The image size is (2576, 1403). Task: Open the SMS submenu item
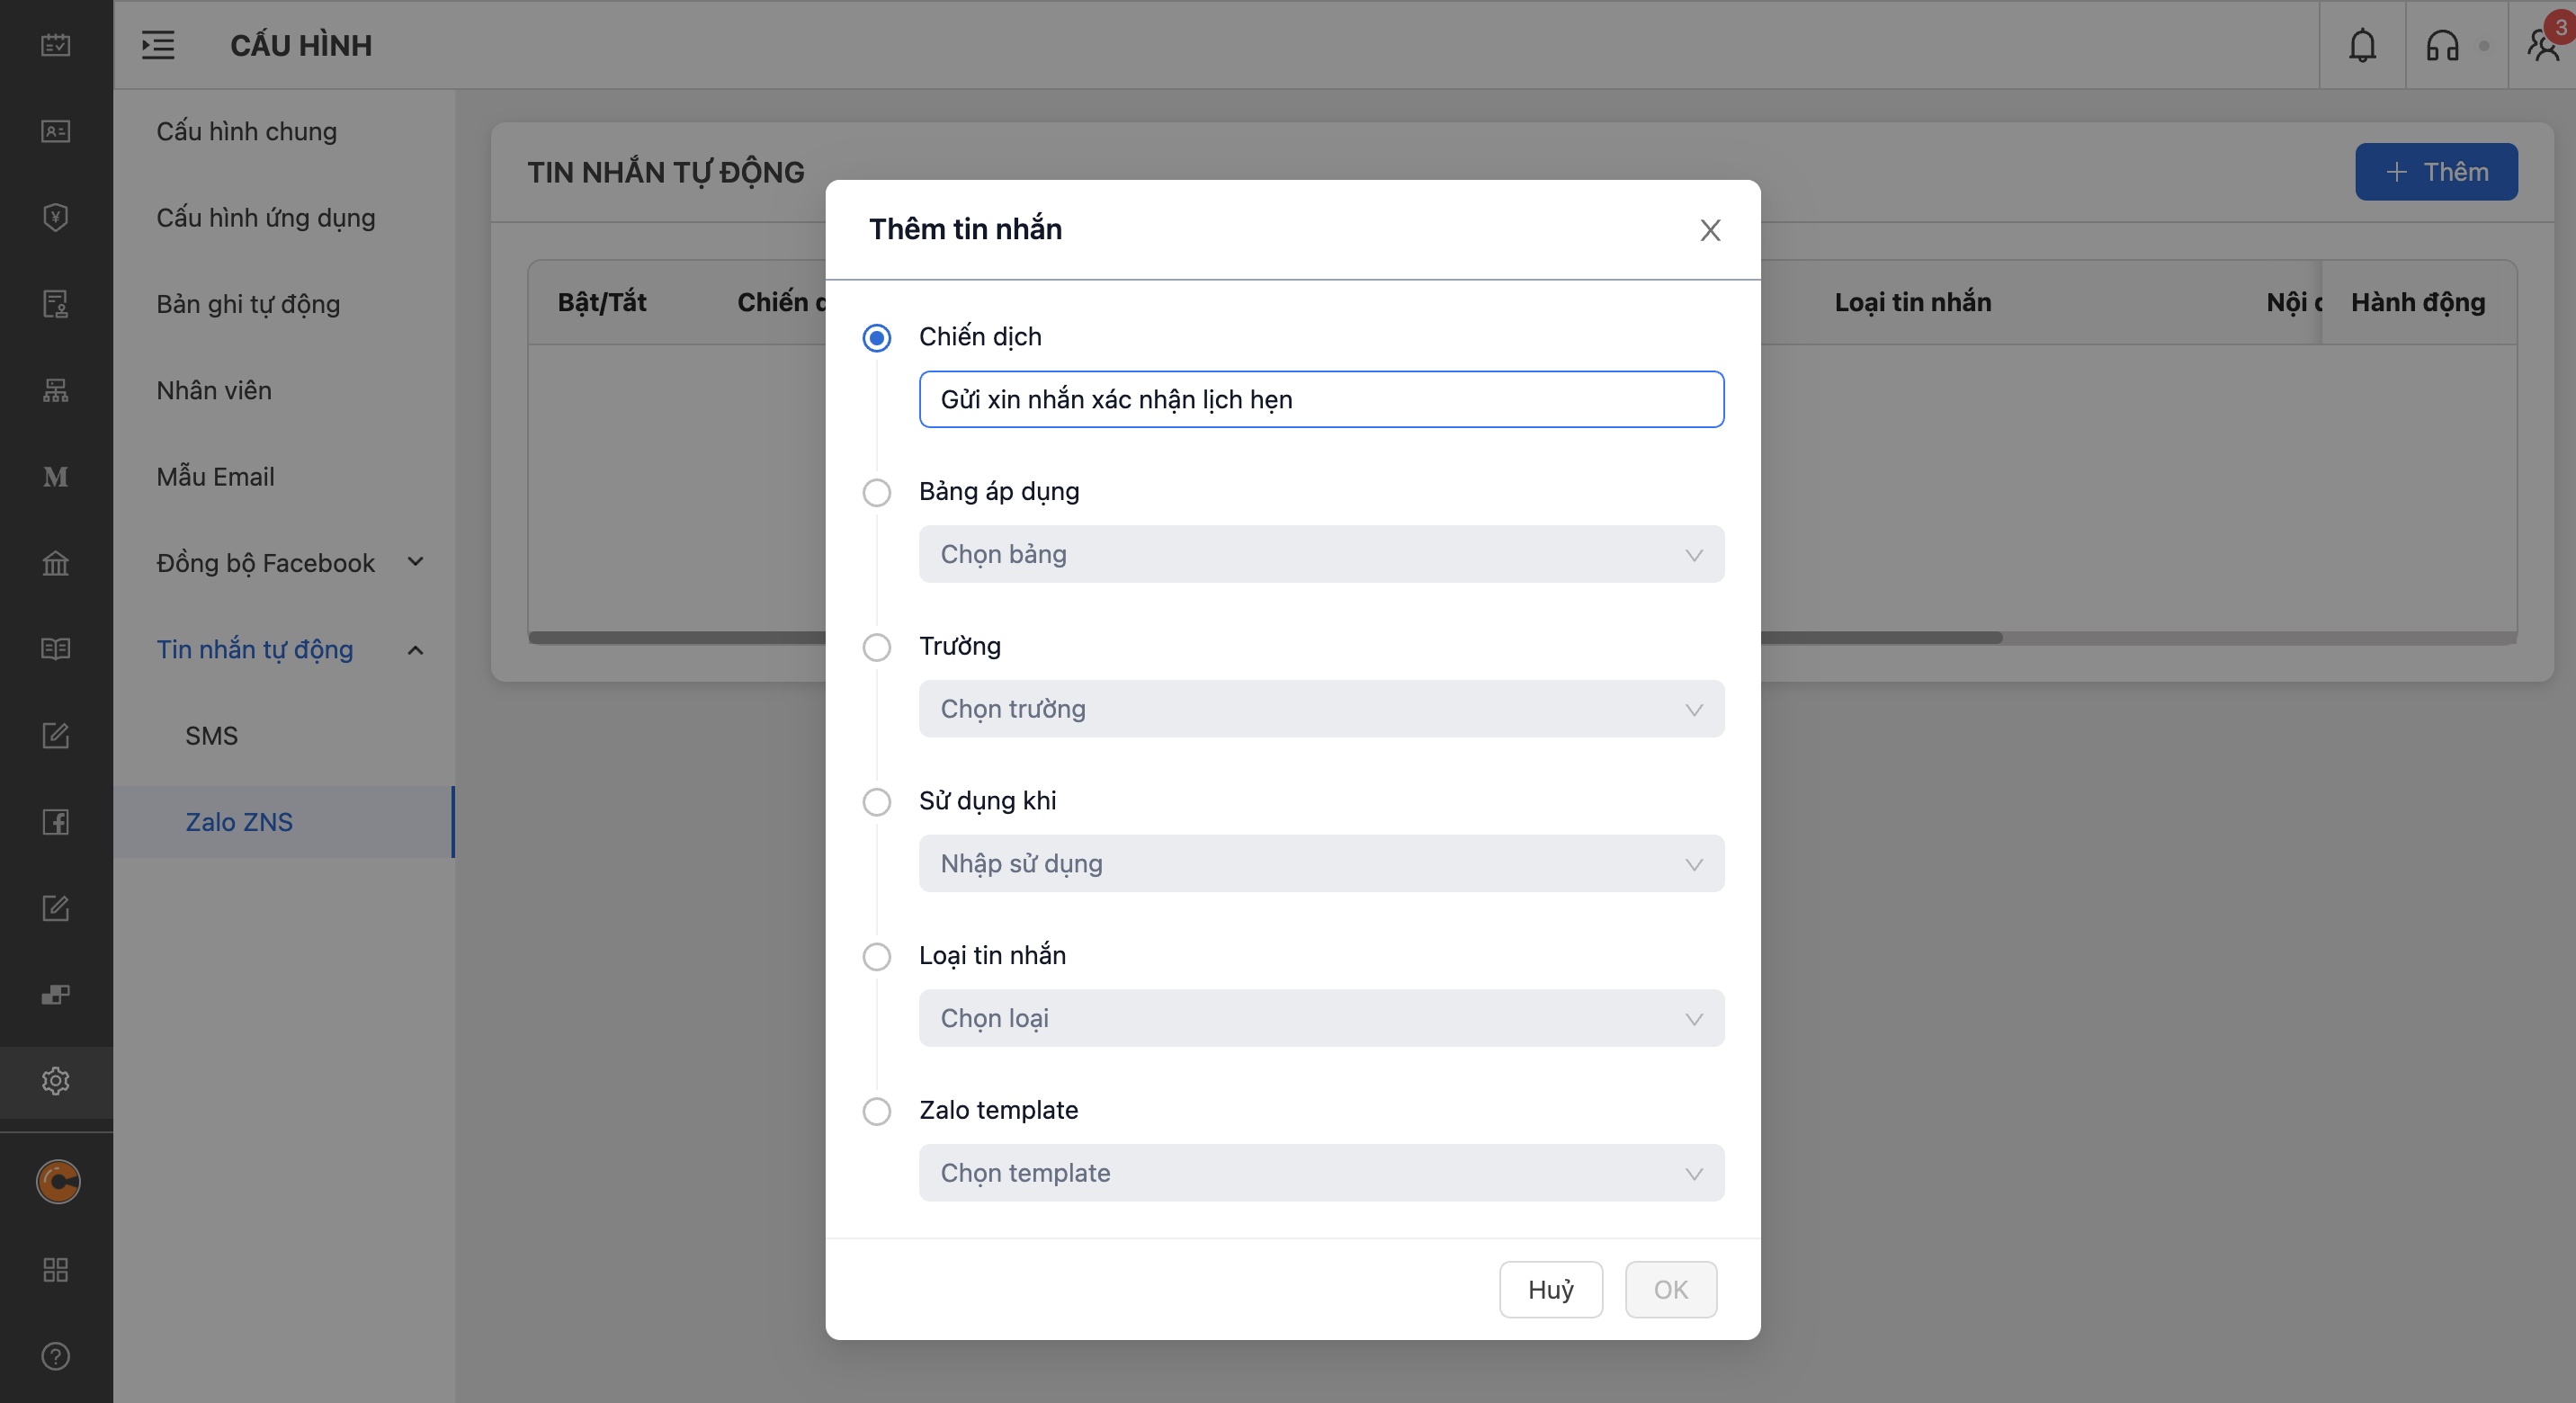[x=212, y=736]
